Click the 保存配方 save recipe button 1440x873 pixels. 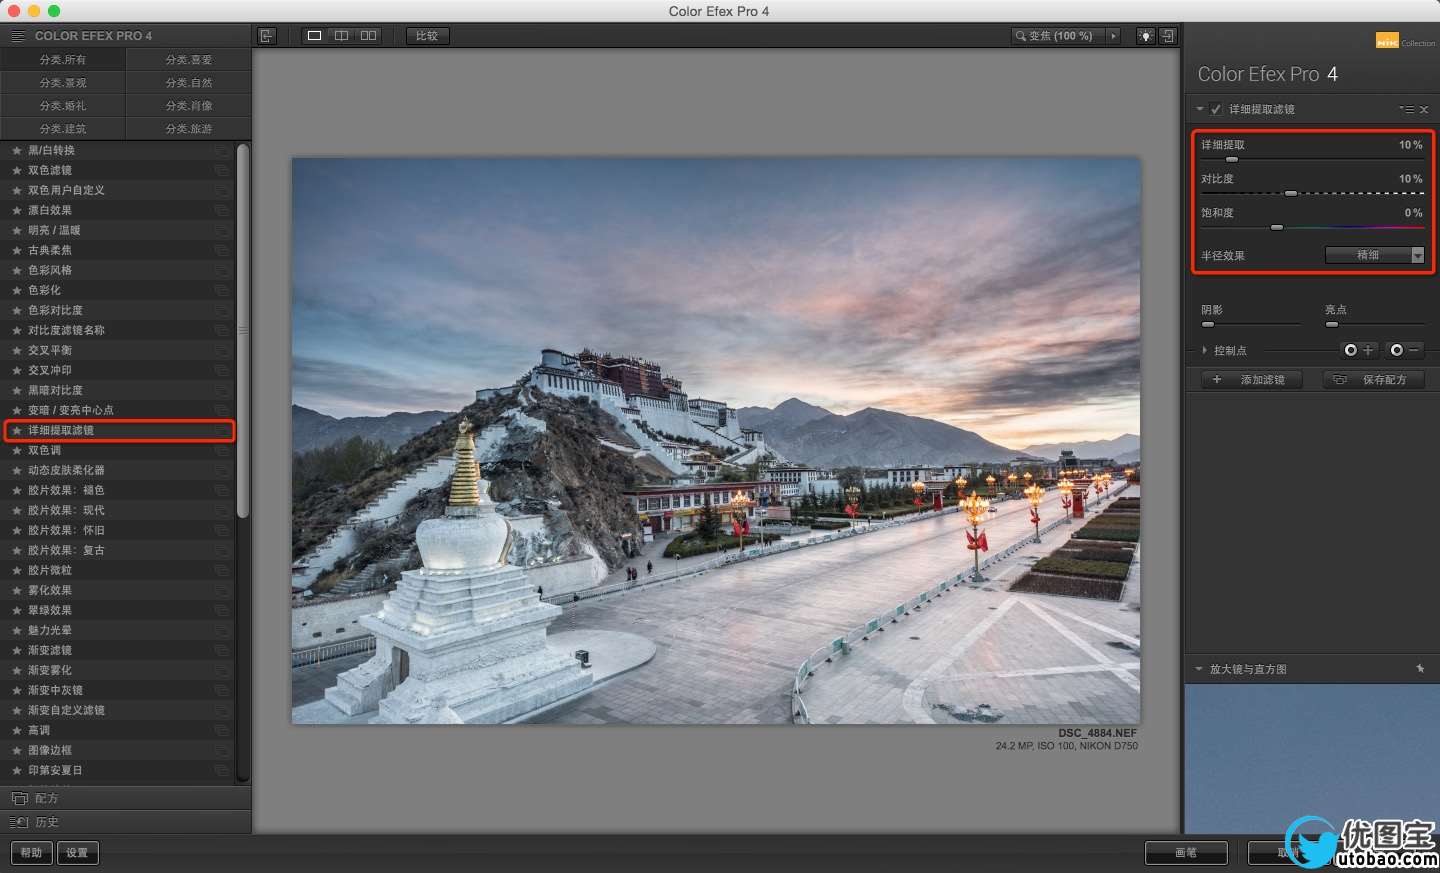(x=1374, y=380)
